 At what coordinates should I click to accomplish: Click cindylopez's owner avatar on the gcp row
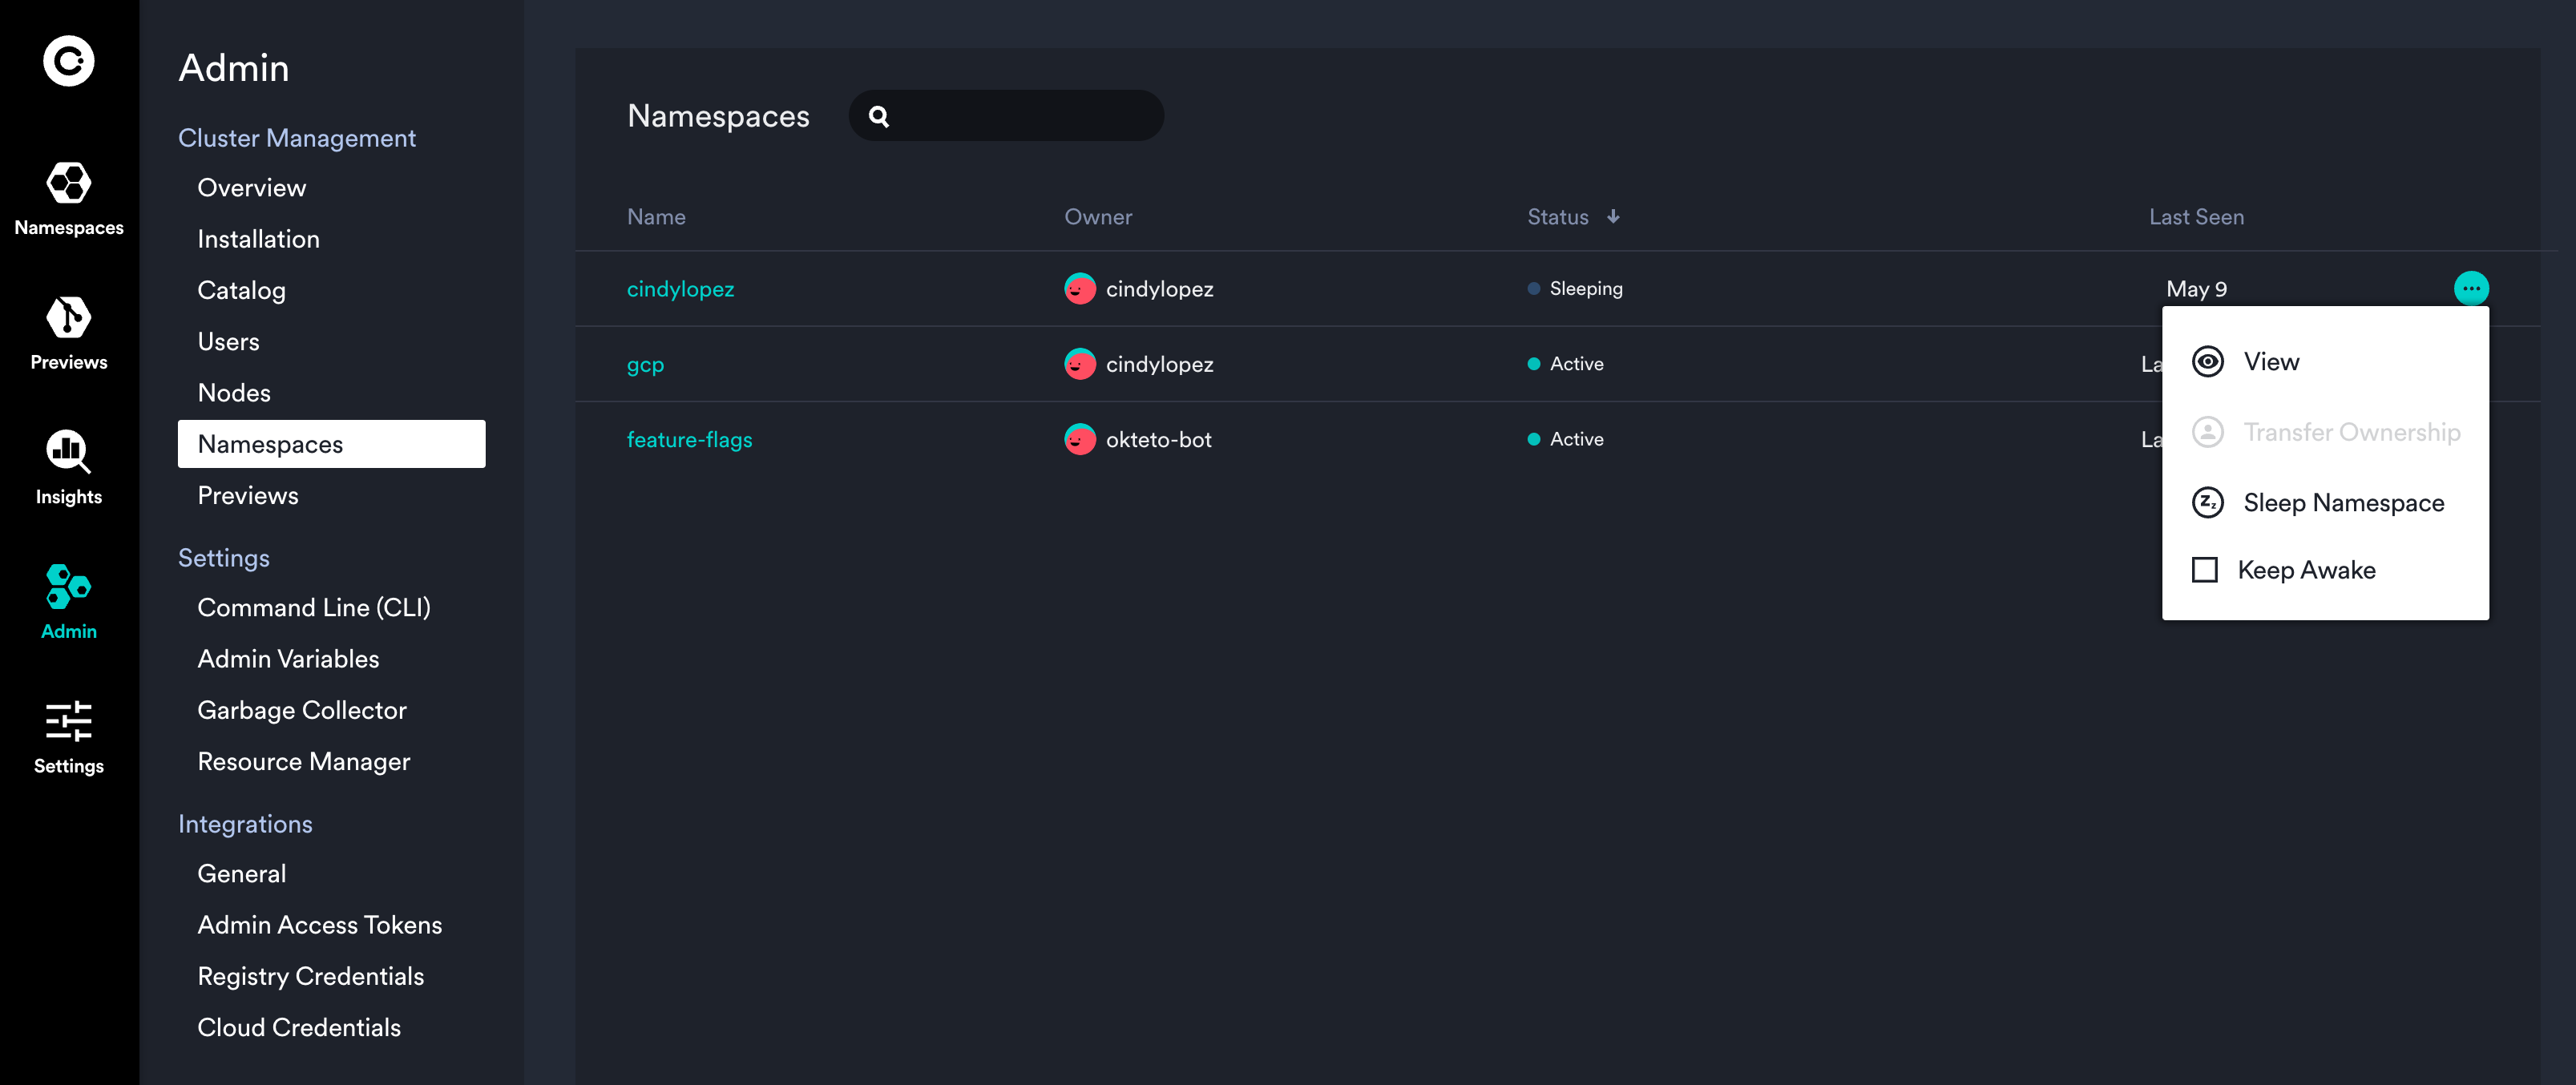(x=1080, y=364)
